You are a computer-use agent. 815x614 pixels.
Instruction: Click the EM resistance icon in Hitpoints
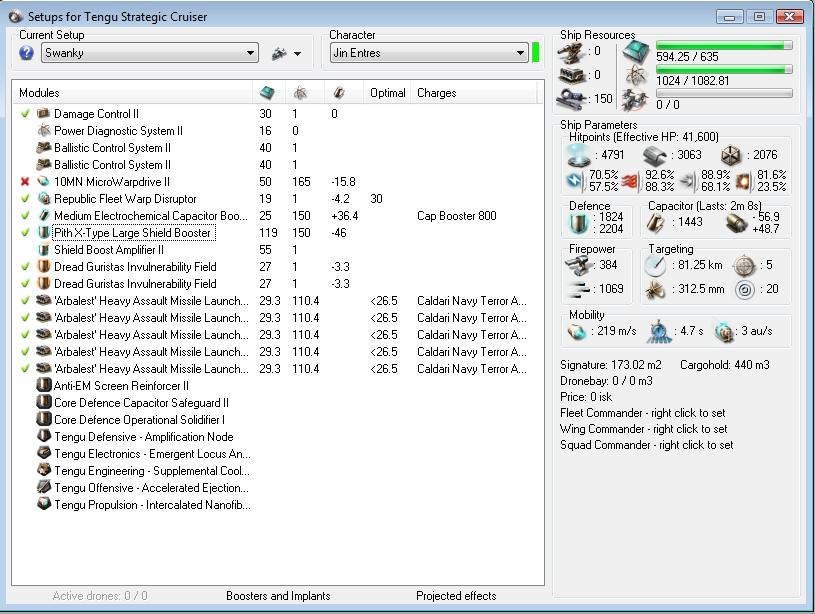pyautogui.click(x=575, y=180)
